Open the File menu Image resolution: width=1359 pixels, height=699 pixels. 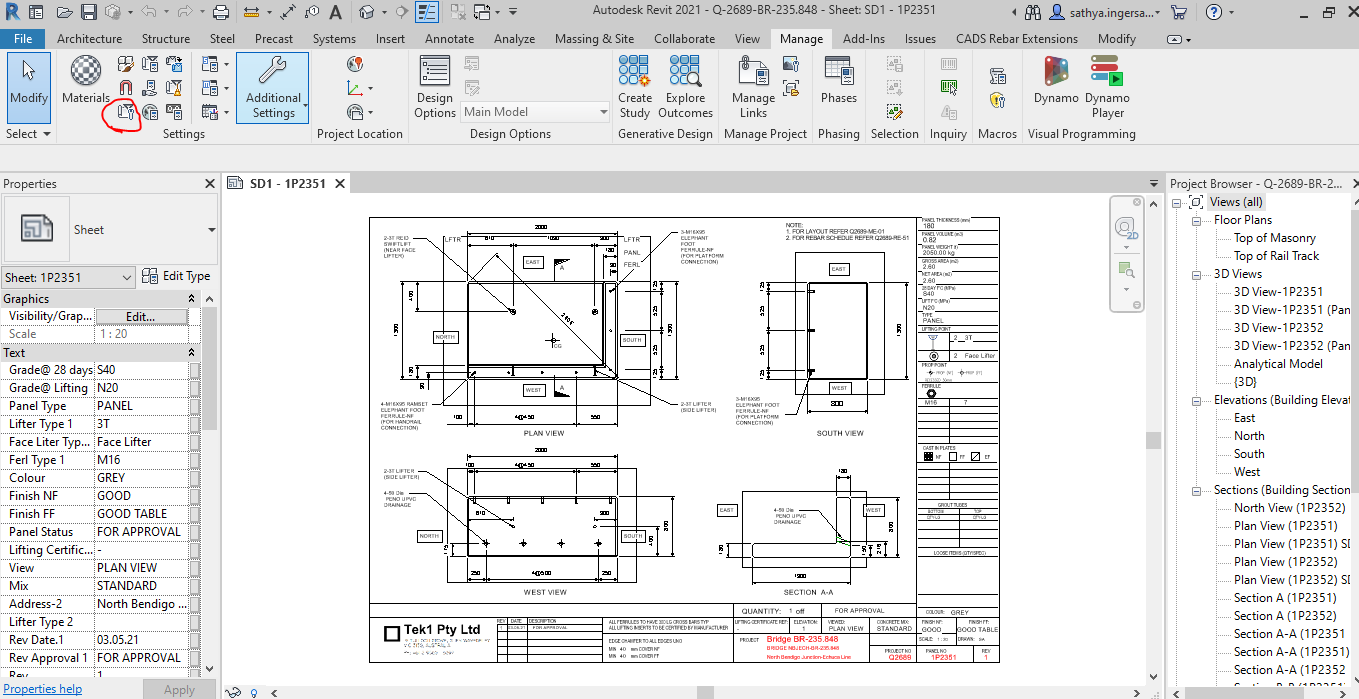click(23, 39)
